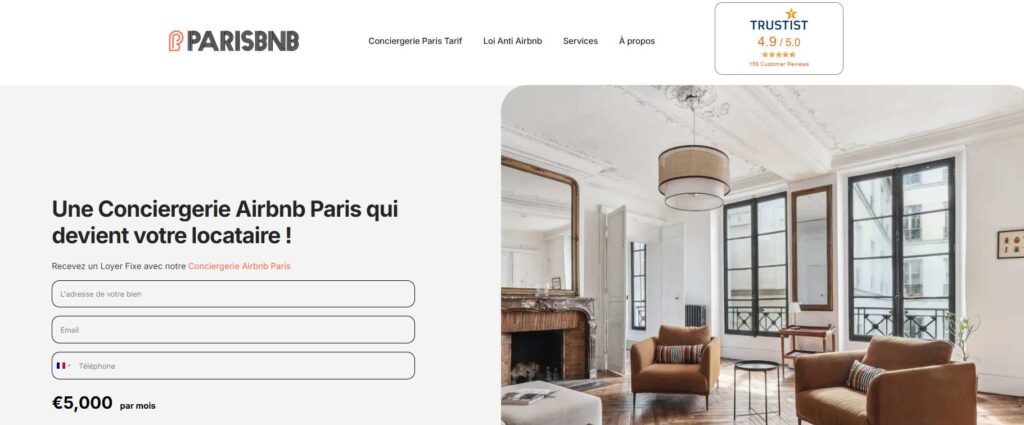
Task: Focus the Téléphone number field
Action: pos(245,366)
